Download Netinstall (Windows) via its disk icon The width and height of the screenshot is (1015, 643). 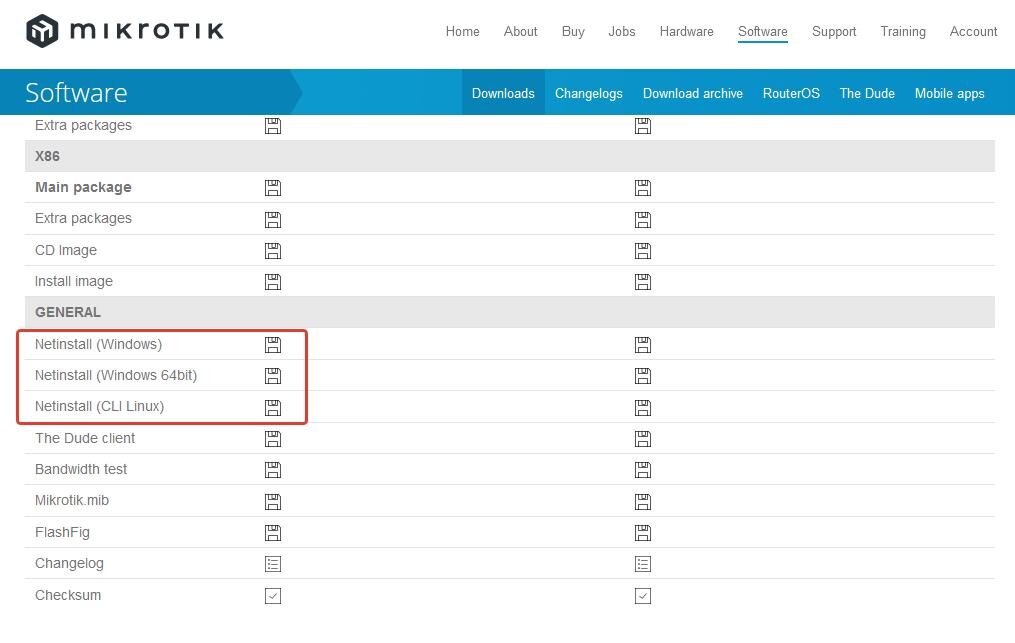[x=273, y=344]
